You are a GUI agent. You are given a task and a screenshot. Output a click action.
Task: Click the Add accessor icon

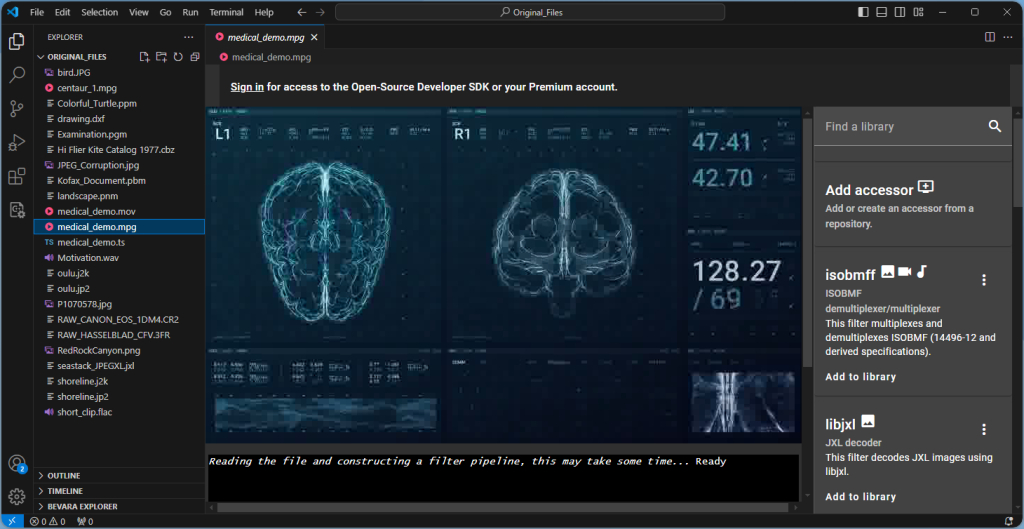coord(925,187)
